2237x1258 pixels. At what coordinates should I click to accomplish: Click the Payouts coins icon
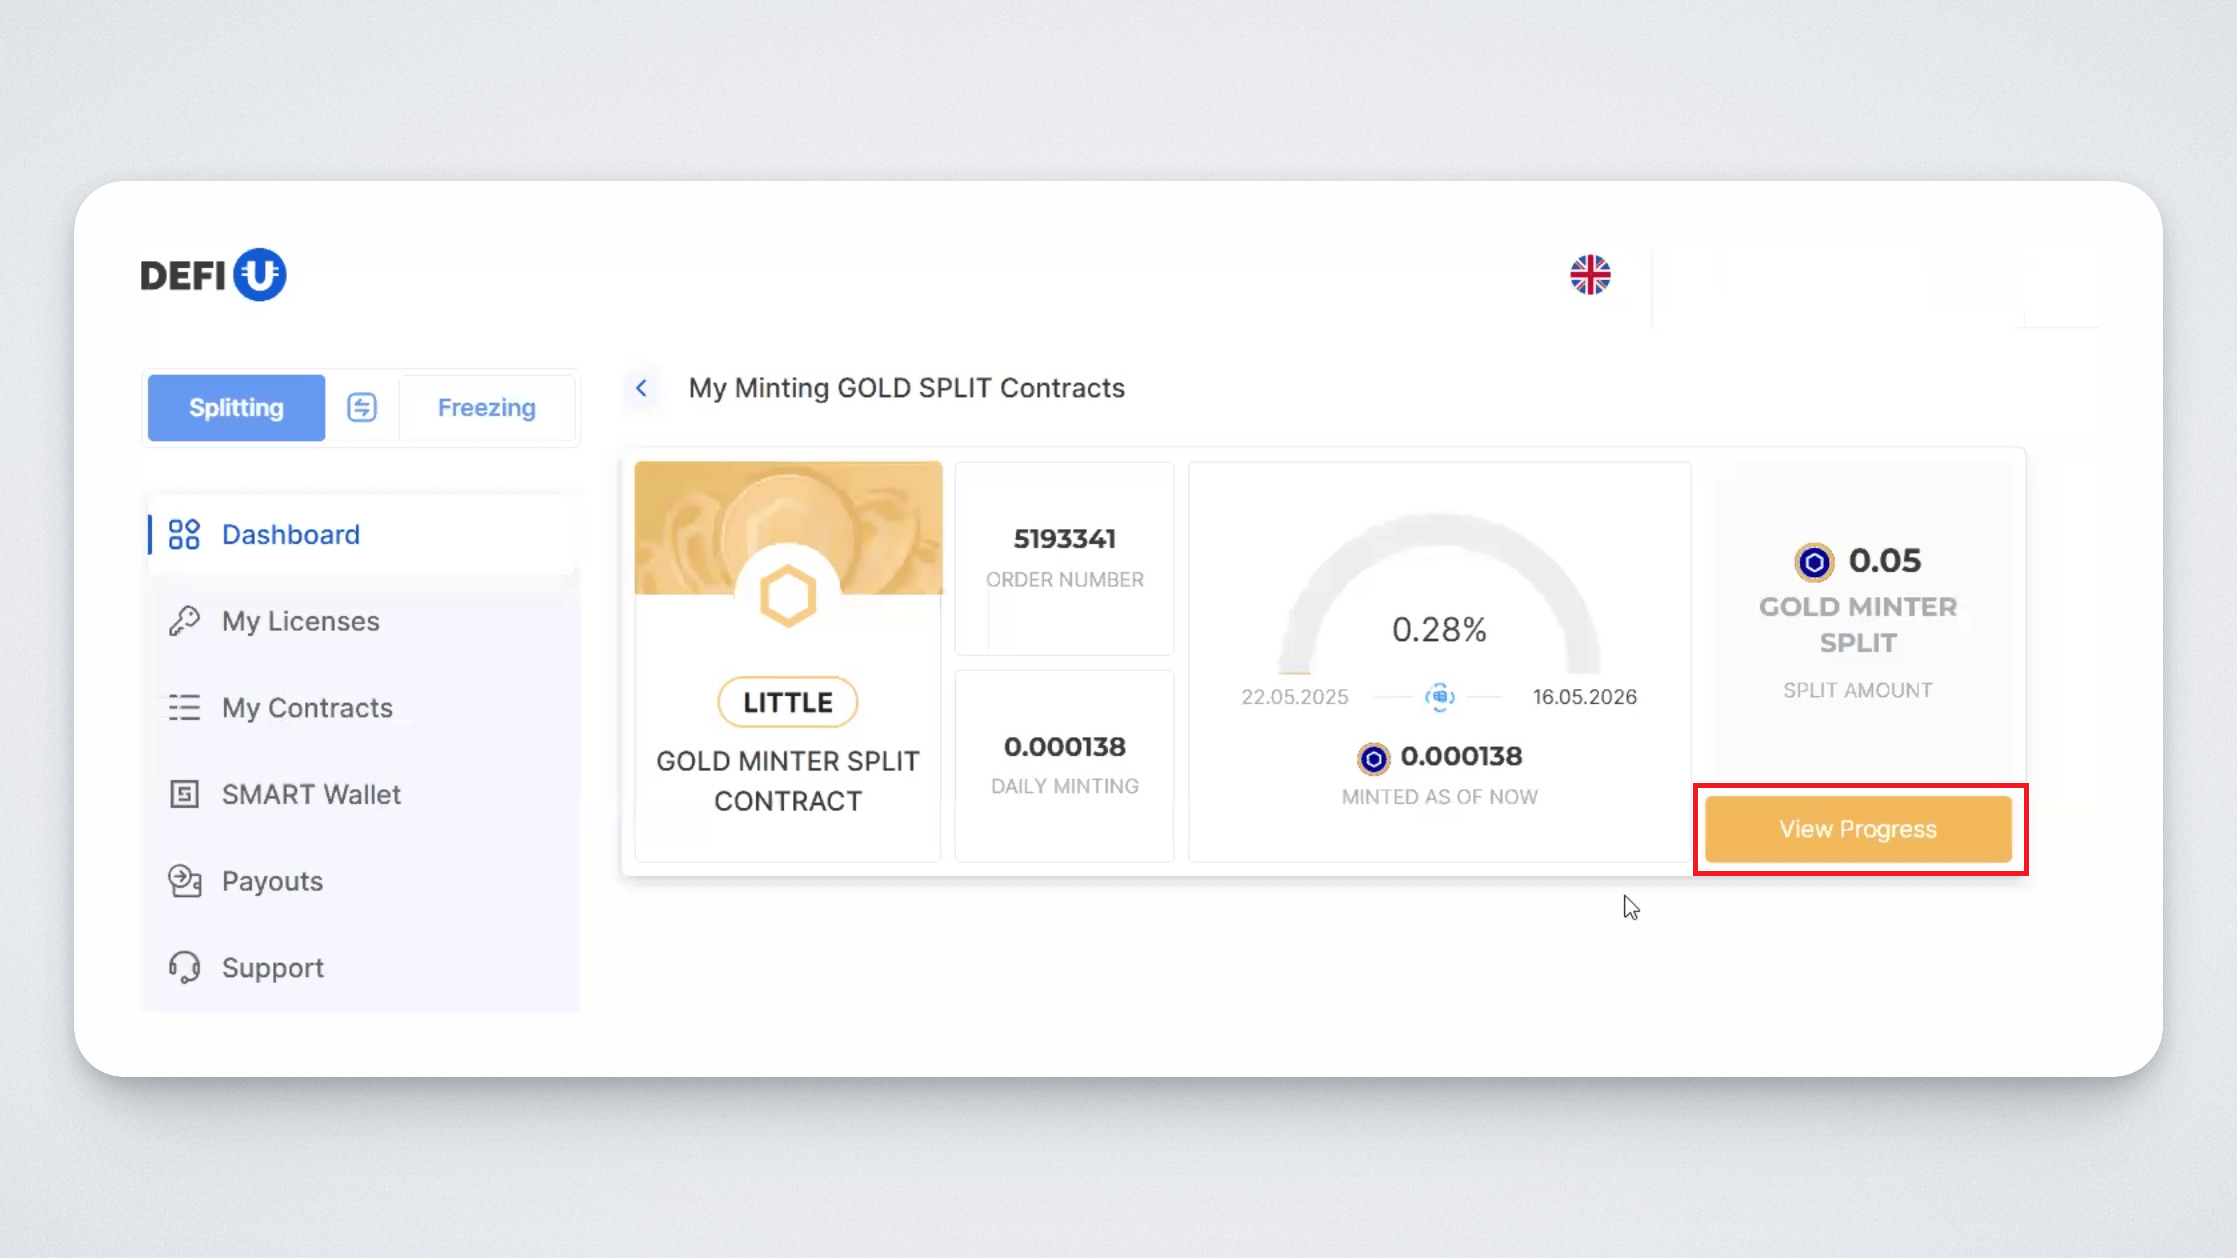184,881
